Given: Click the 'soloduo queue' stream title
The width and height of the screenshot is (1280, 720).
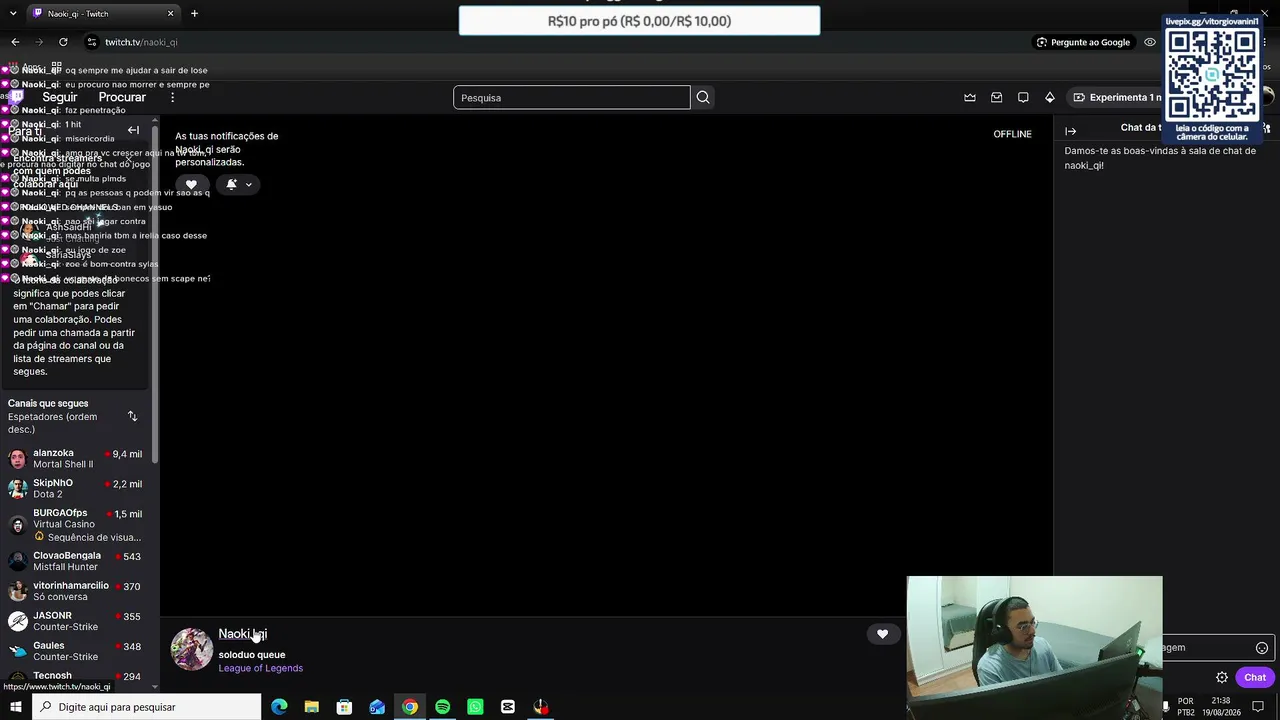Looking at the screenshot, I should [x=252, y=655].
